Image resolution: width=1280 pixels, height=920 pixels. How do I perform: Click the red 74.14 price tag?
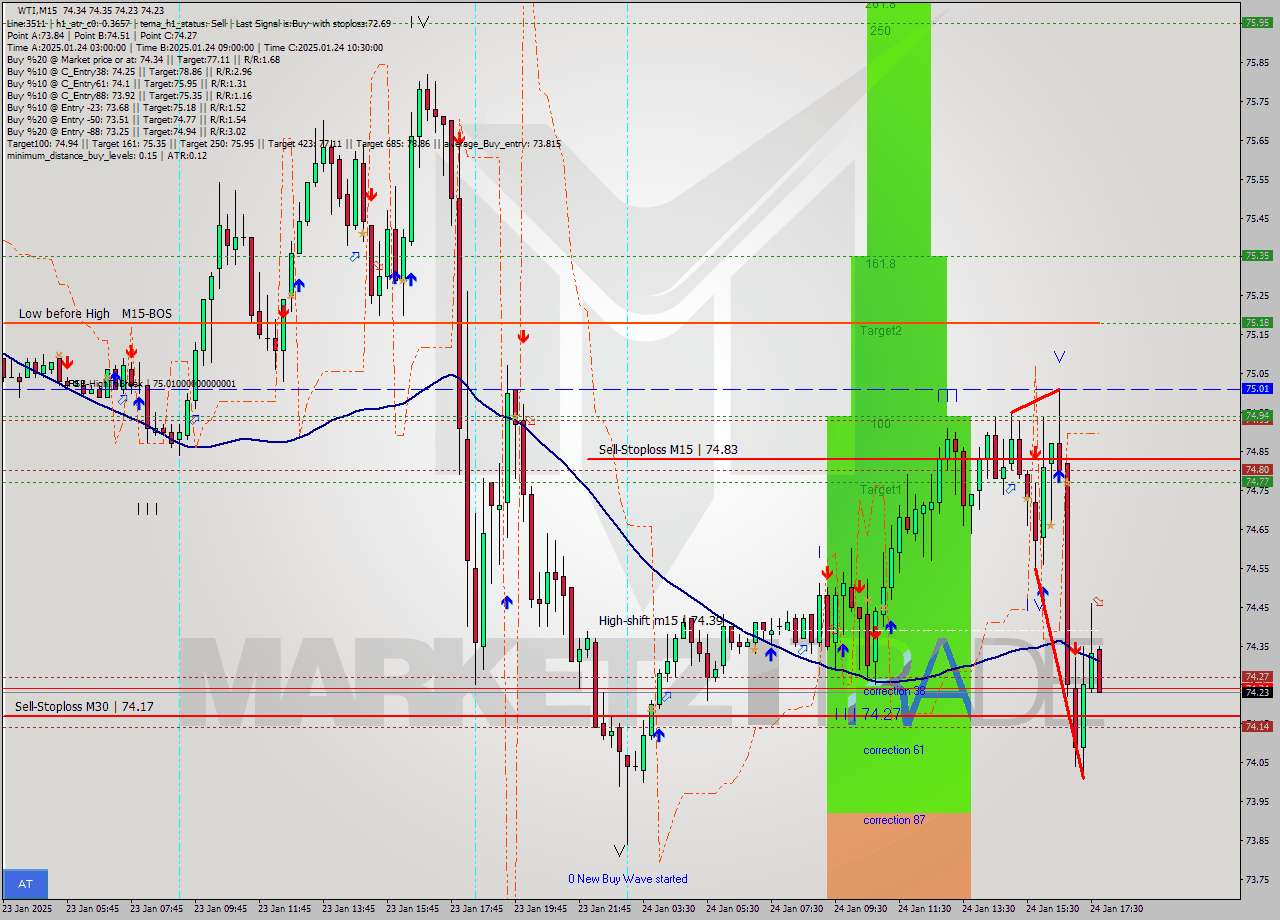(x=1257, y=726)
